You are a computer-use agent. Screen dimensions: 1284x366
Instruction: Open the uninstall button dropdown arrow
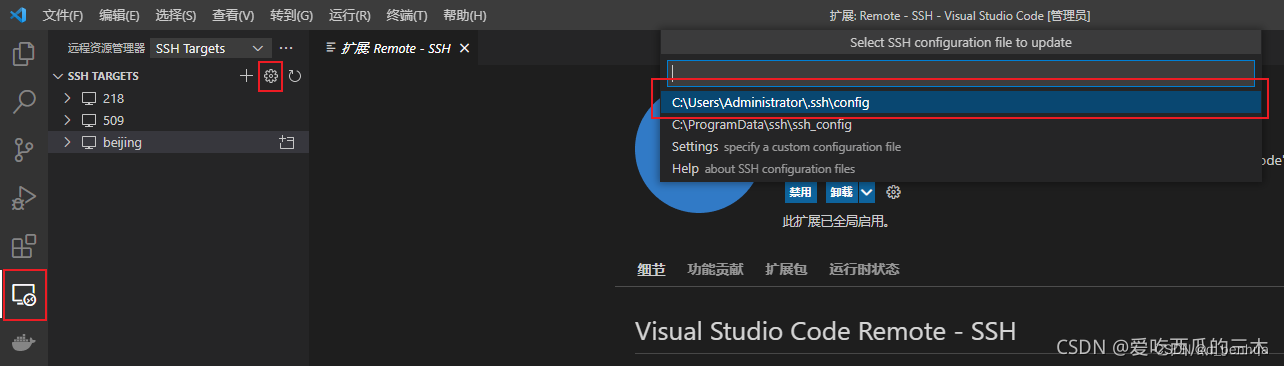pos(867,192)
